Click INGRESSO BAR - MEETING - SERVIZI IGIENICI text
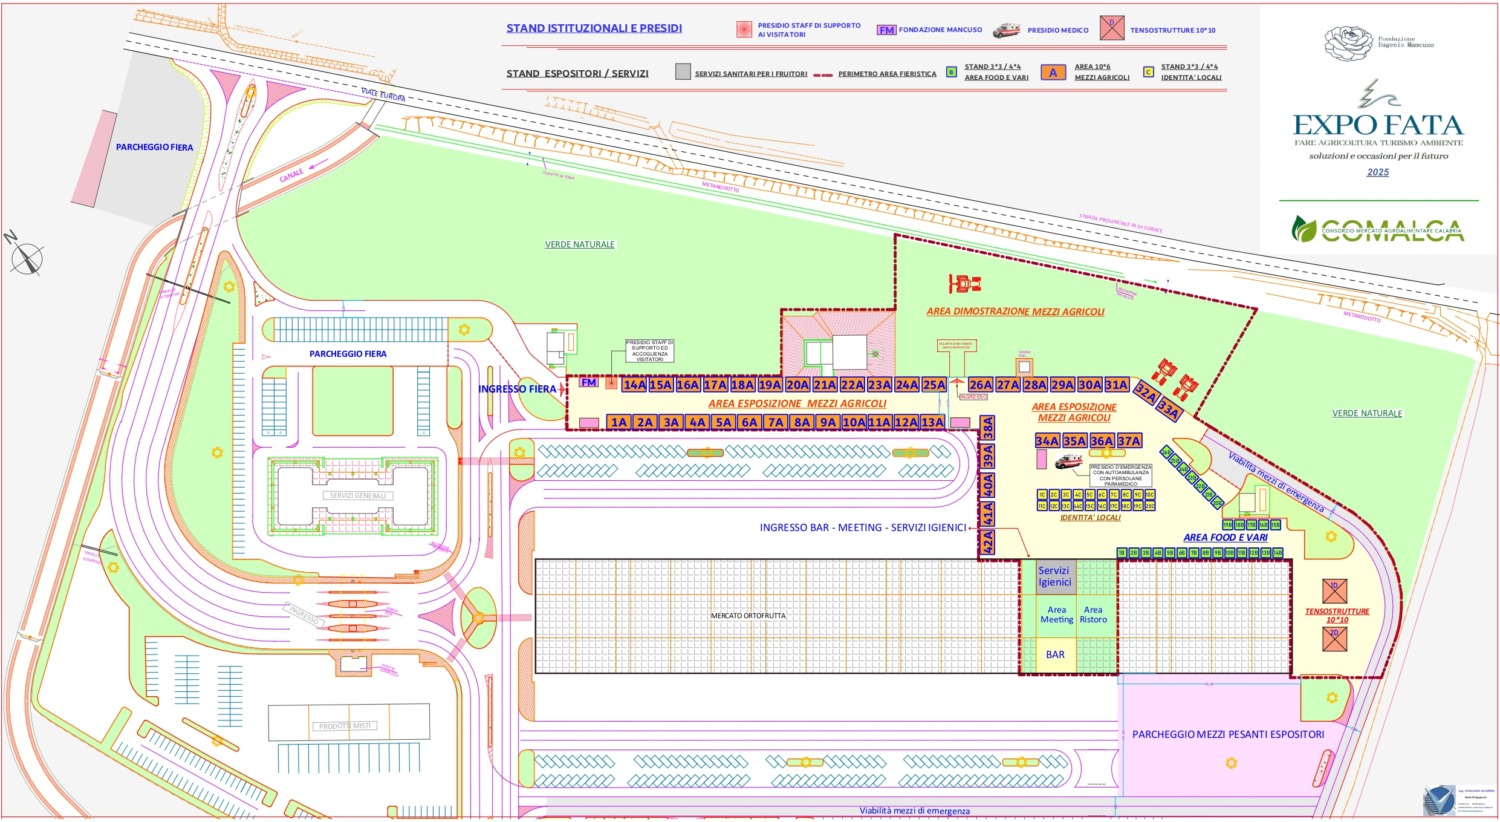This screenshot has height=822, width=1500. 863,528
